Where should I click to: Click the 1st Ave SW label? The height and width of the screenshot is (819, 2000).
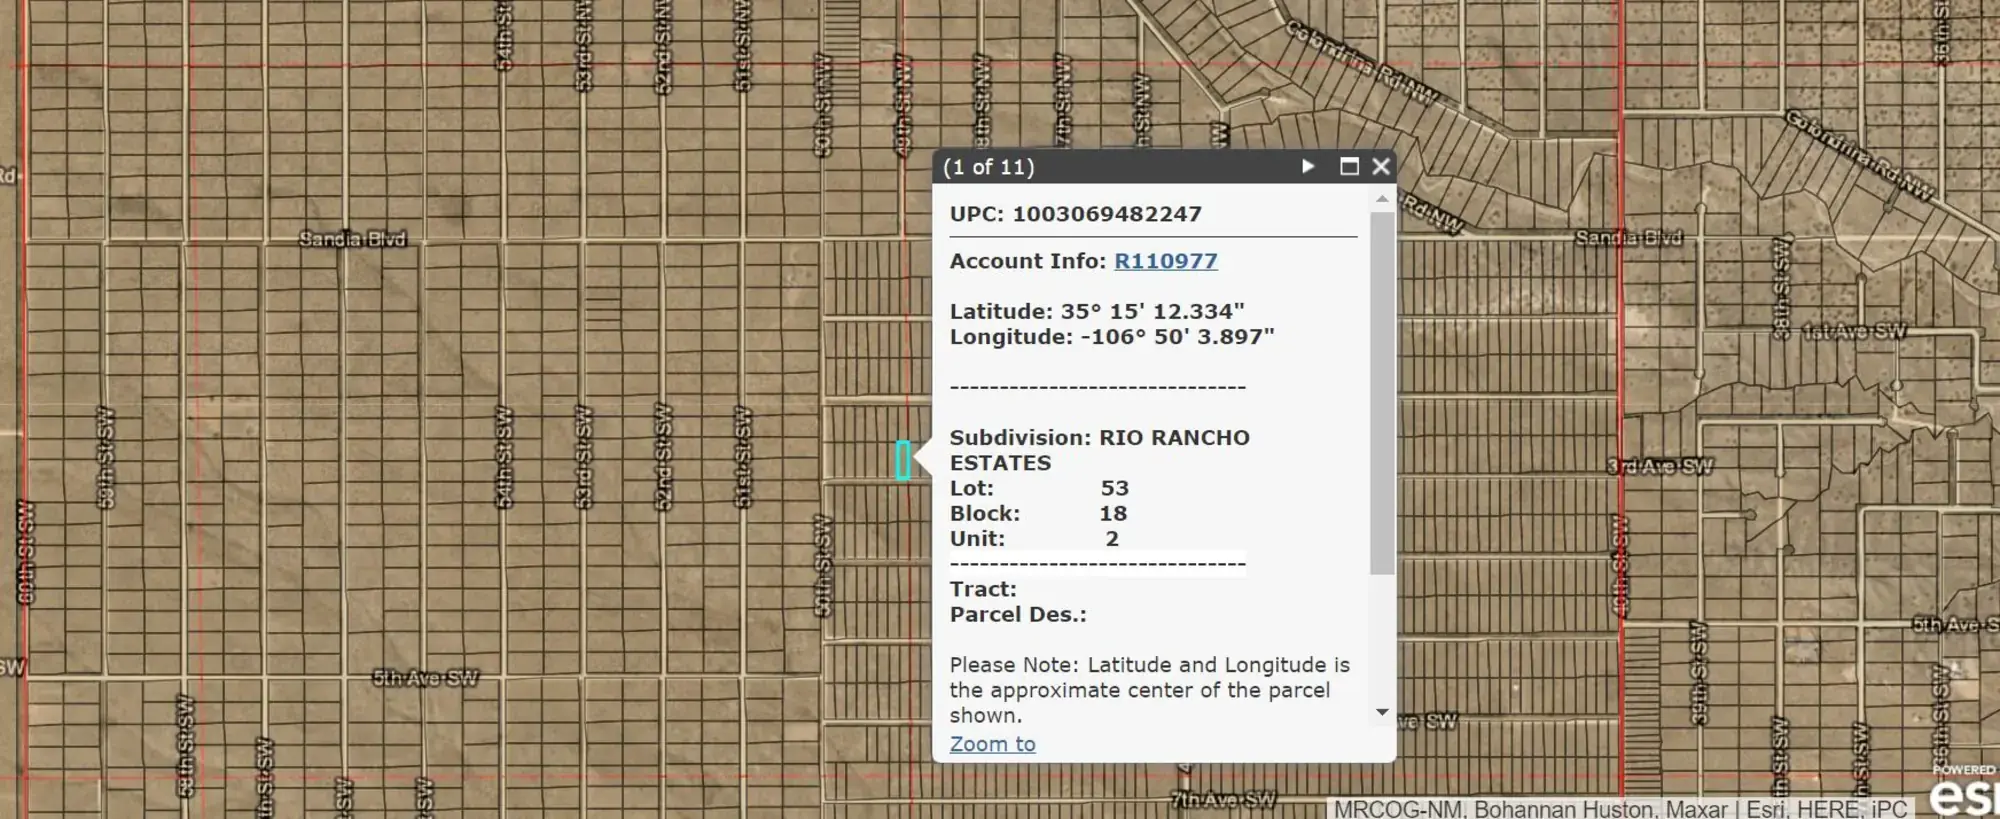click(1854, 331)
